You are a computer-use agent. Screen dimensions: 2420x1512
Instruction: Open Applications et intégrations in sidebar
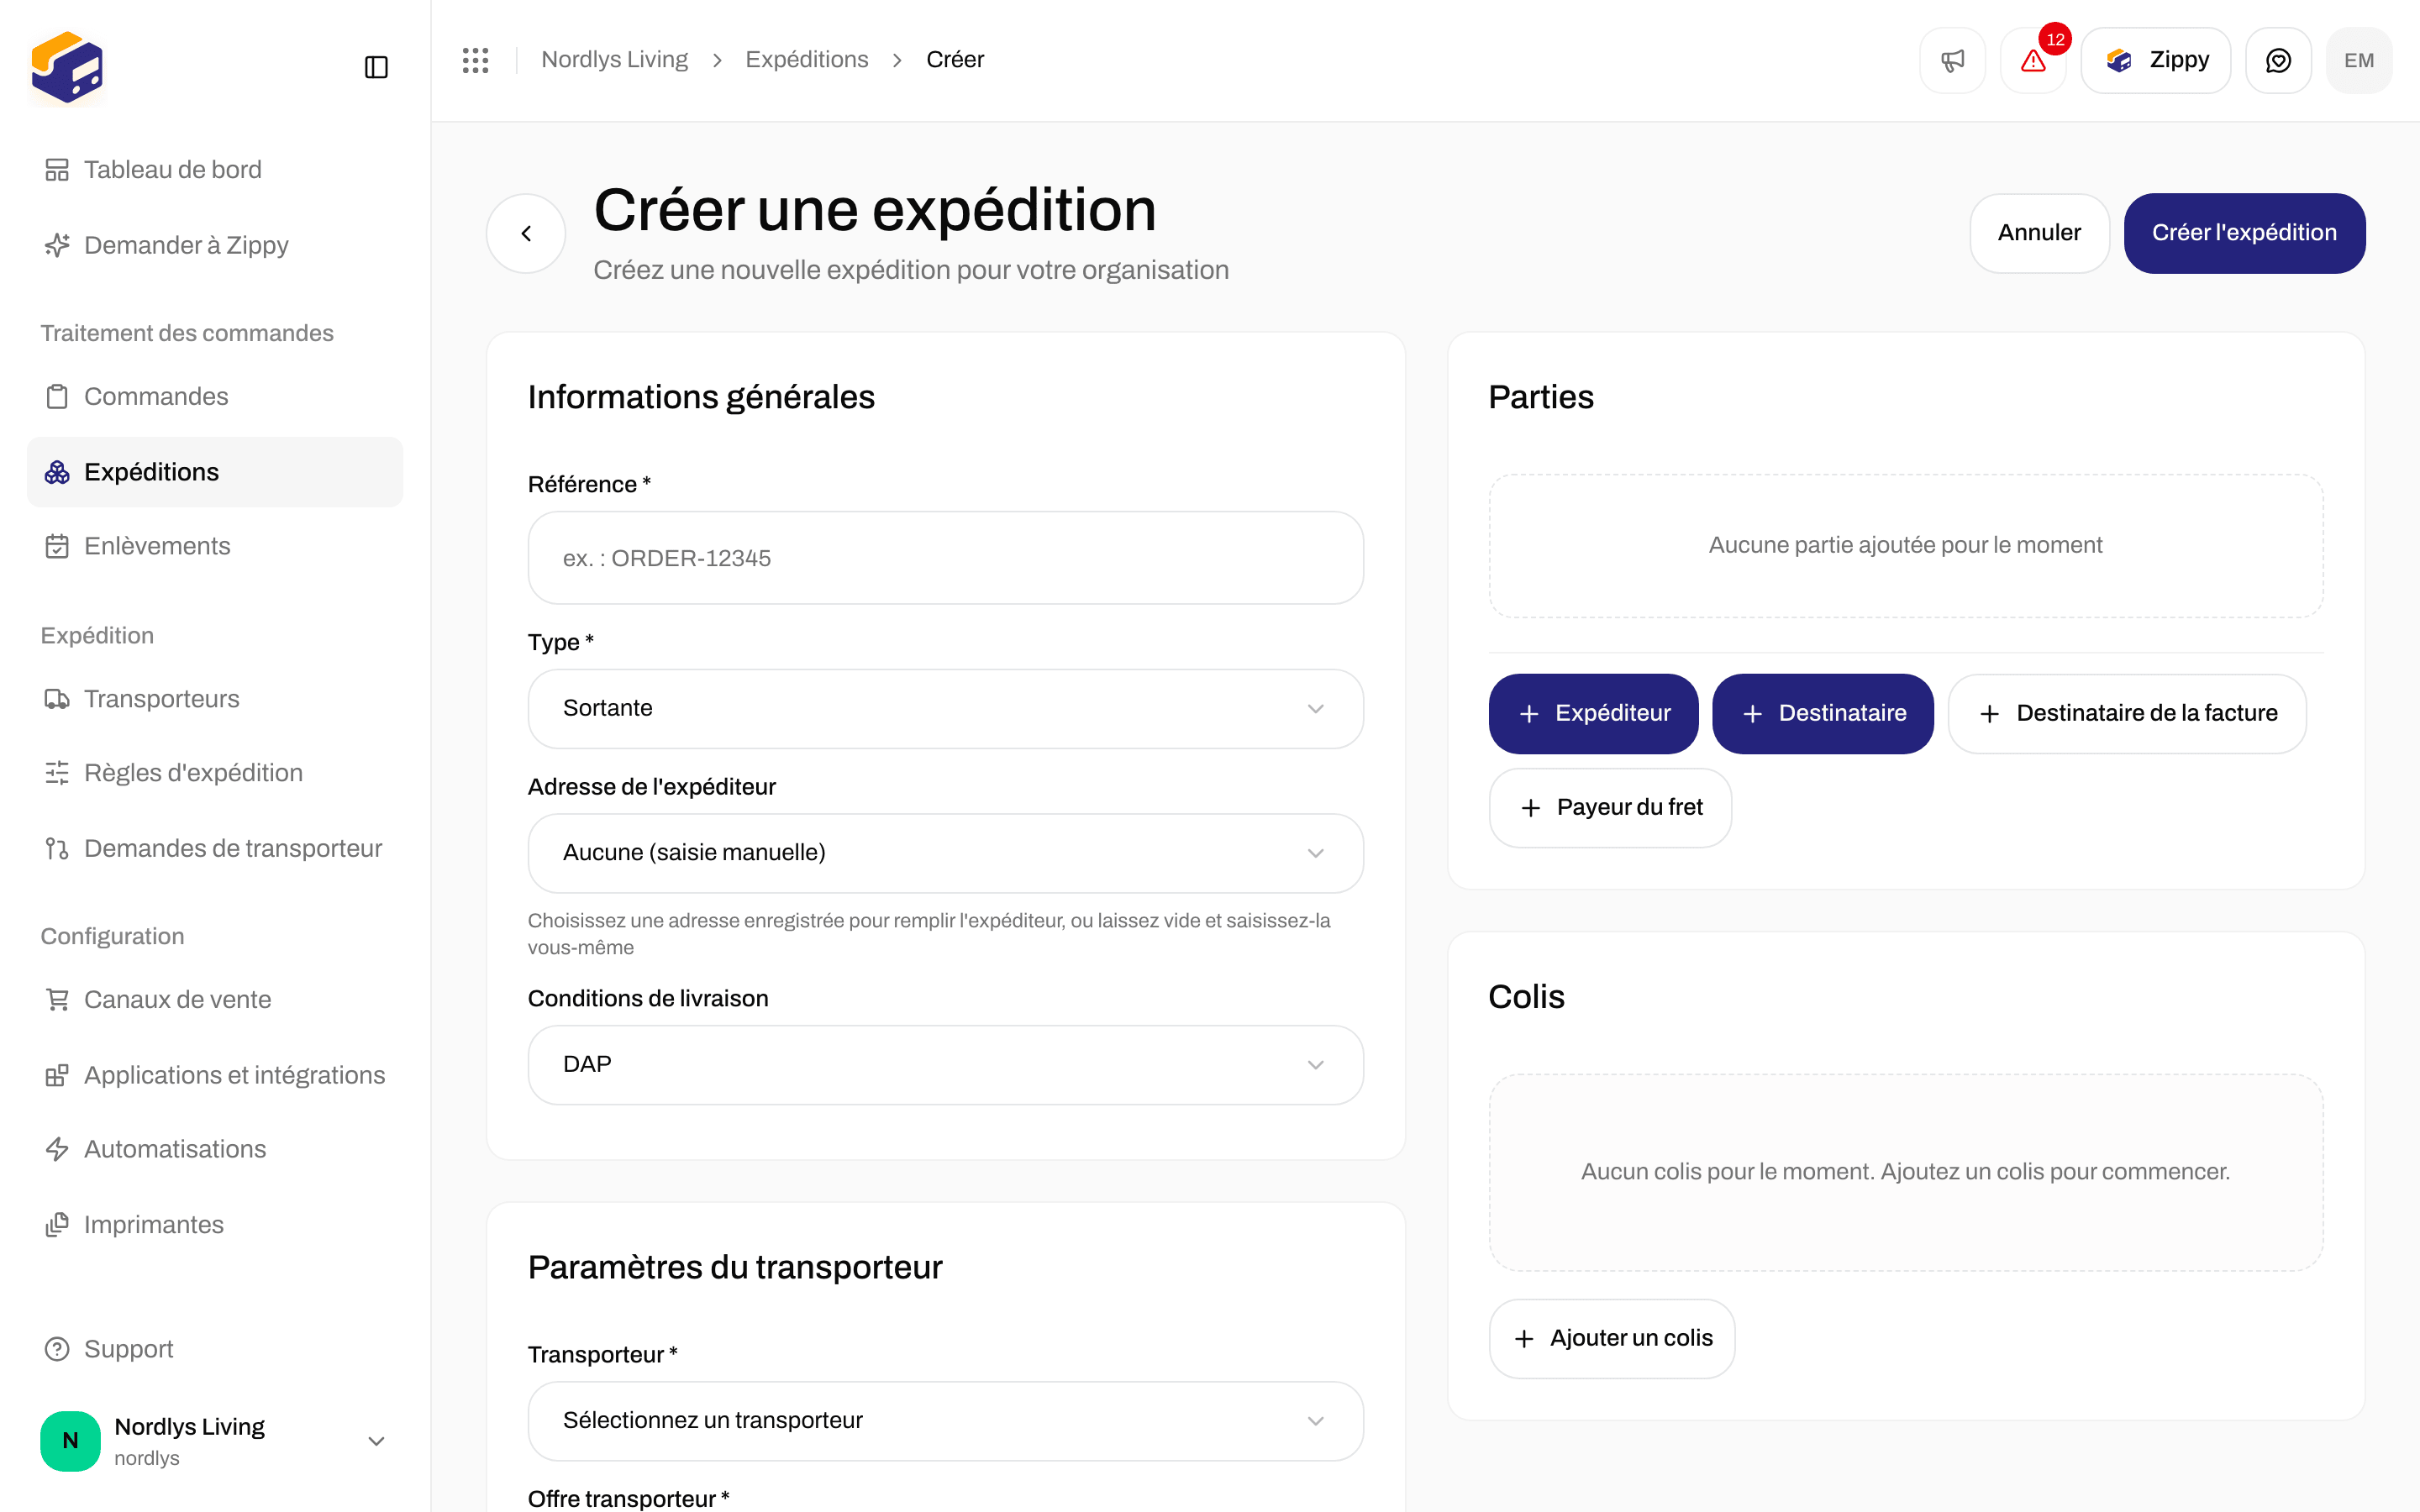tap(215, 1075)
